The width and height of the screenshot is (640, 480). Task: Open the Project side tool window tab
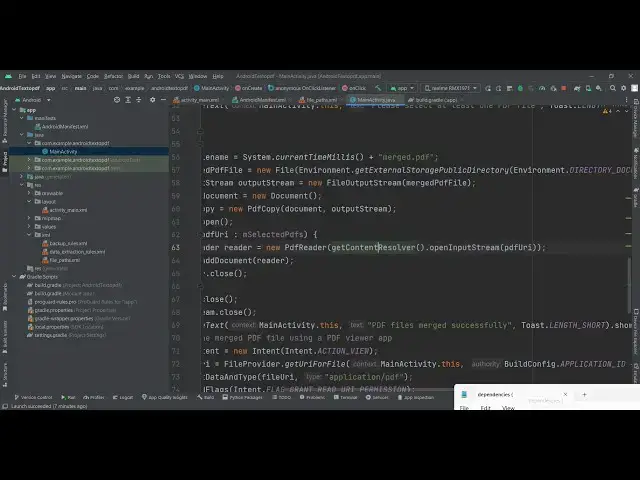[x=4, y=161]
